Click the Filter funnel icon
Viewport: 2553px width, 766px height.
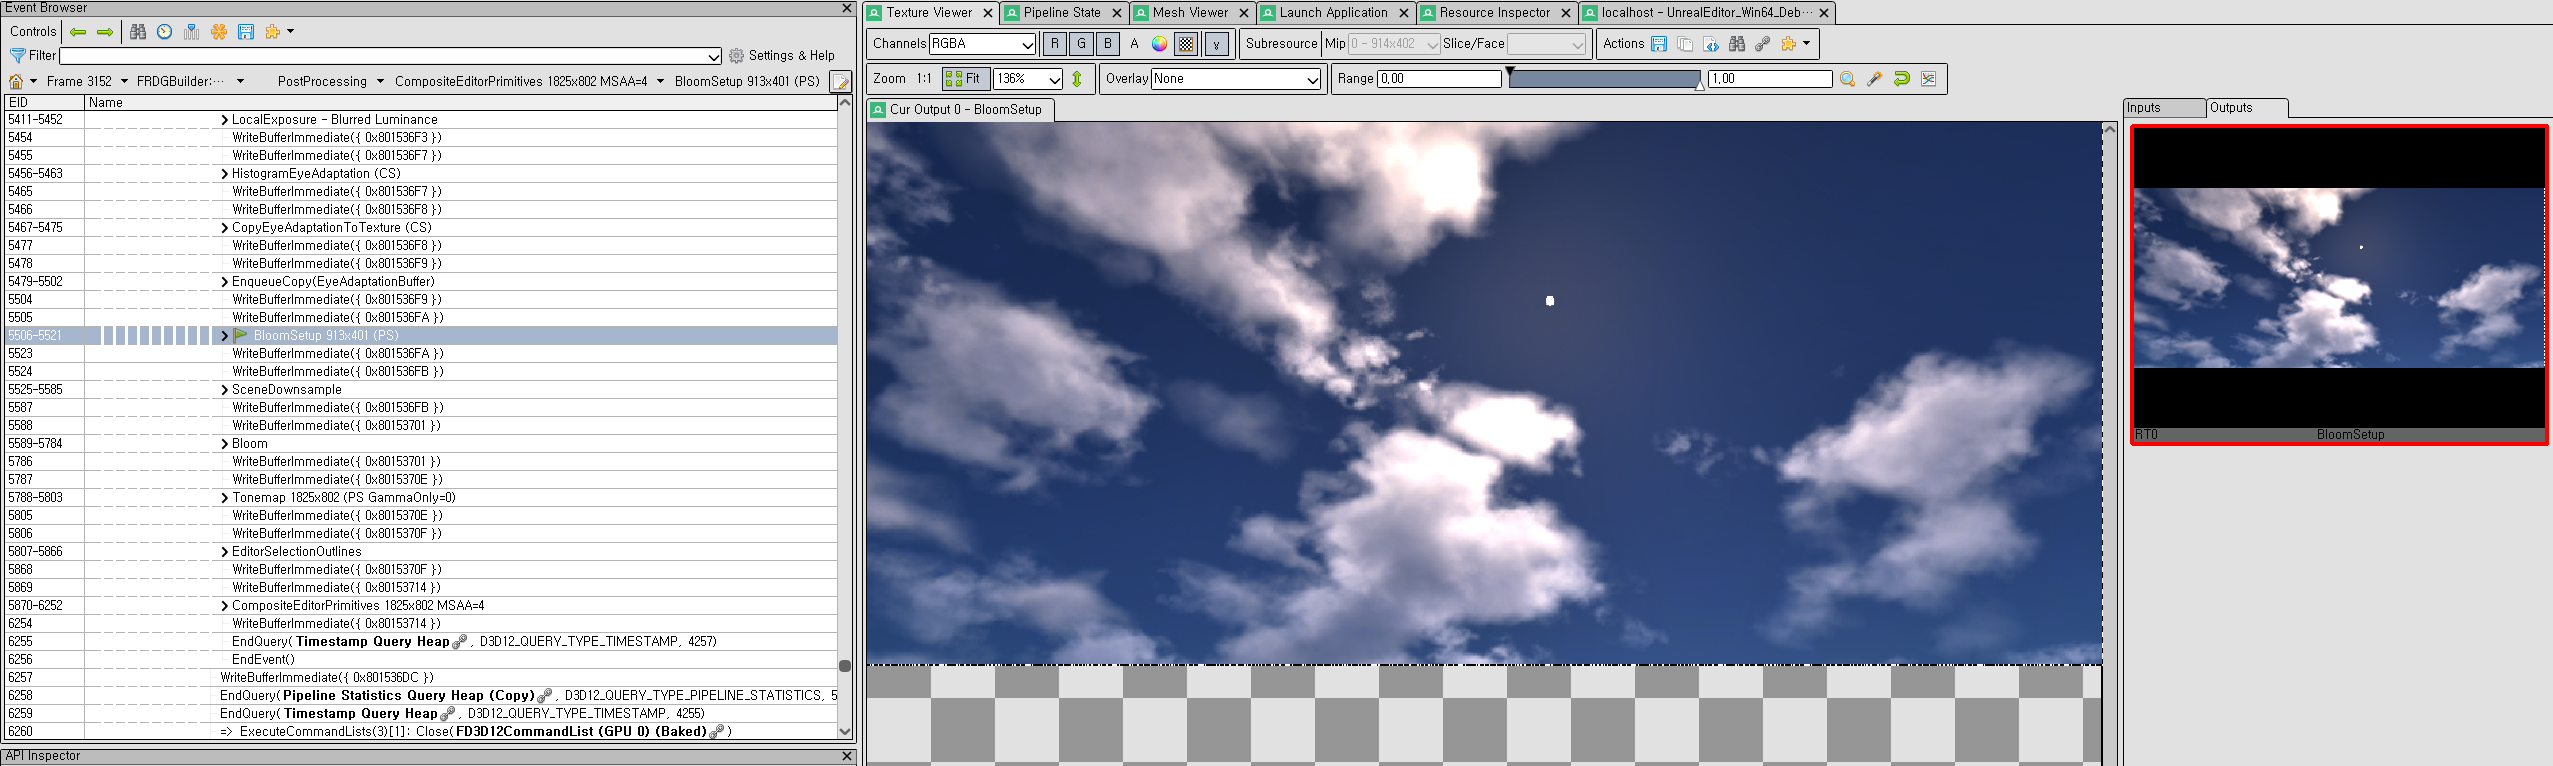17,56
